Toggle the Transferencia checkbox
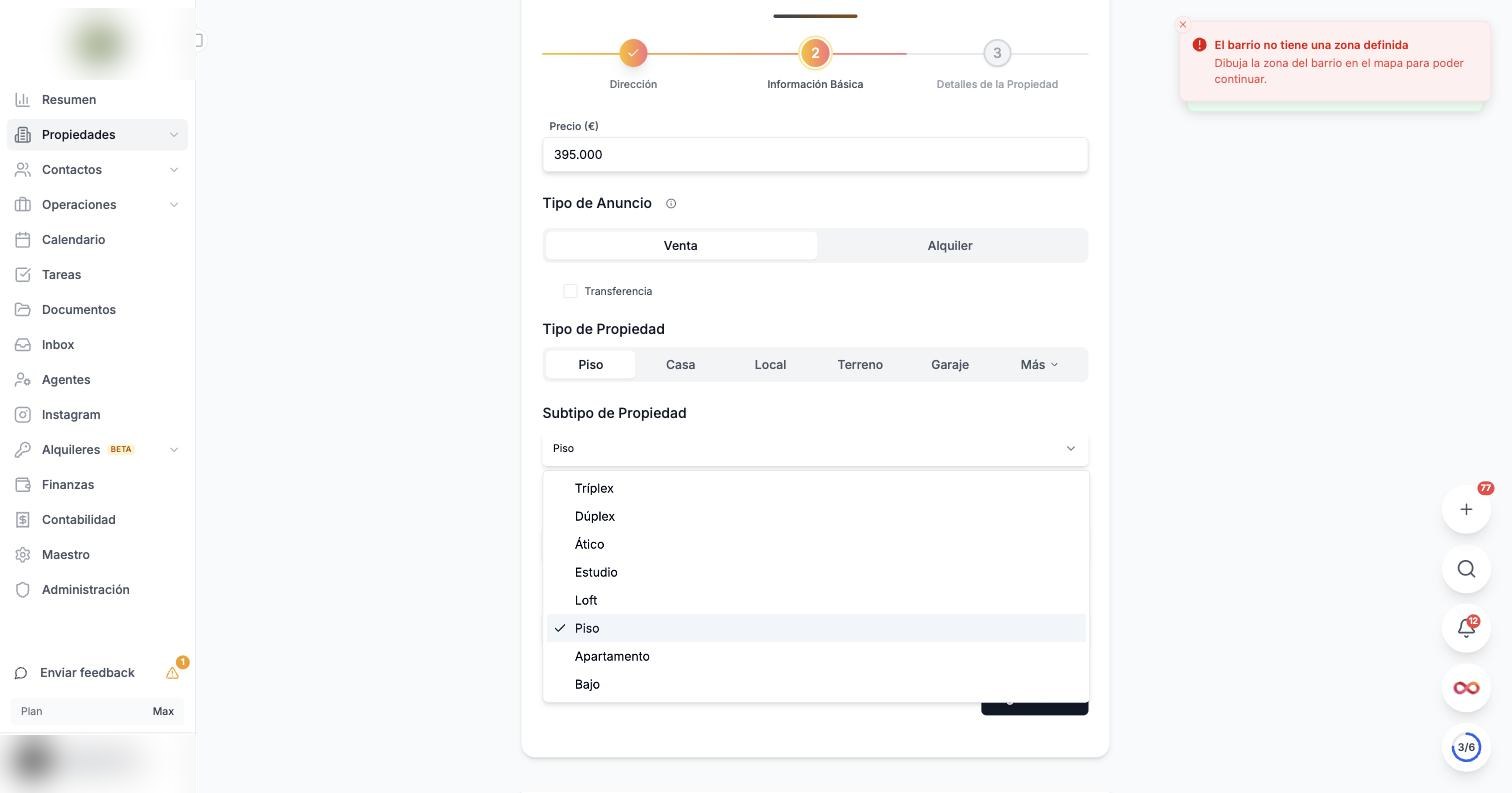Screen dimensions: 1512x793 coord(570,291)
